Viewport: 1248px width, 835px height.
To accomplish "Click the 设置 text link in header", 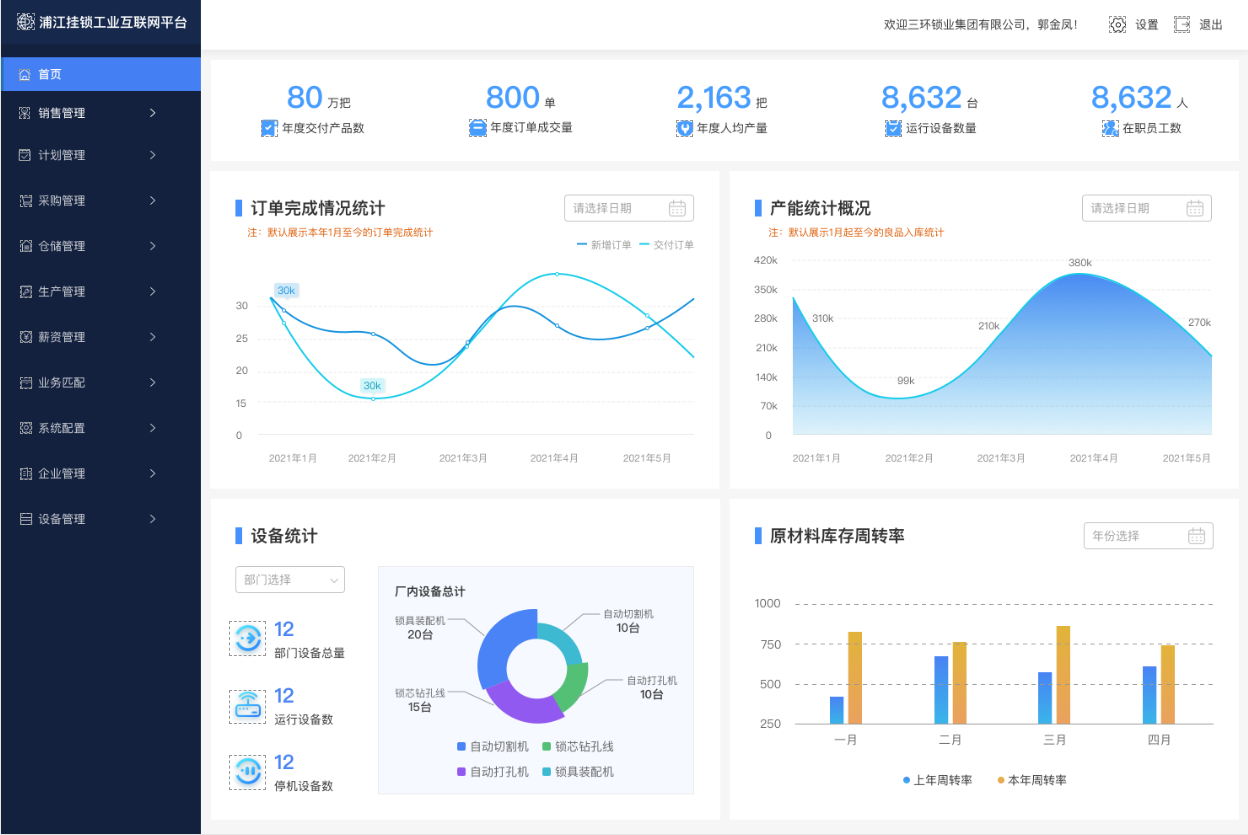I will [1146, 25].
